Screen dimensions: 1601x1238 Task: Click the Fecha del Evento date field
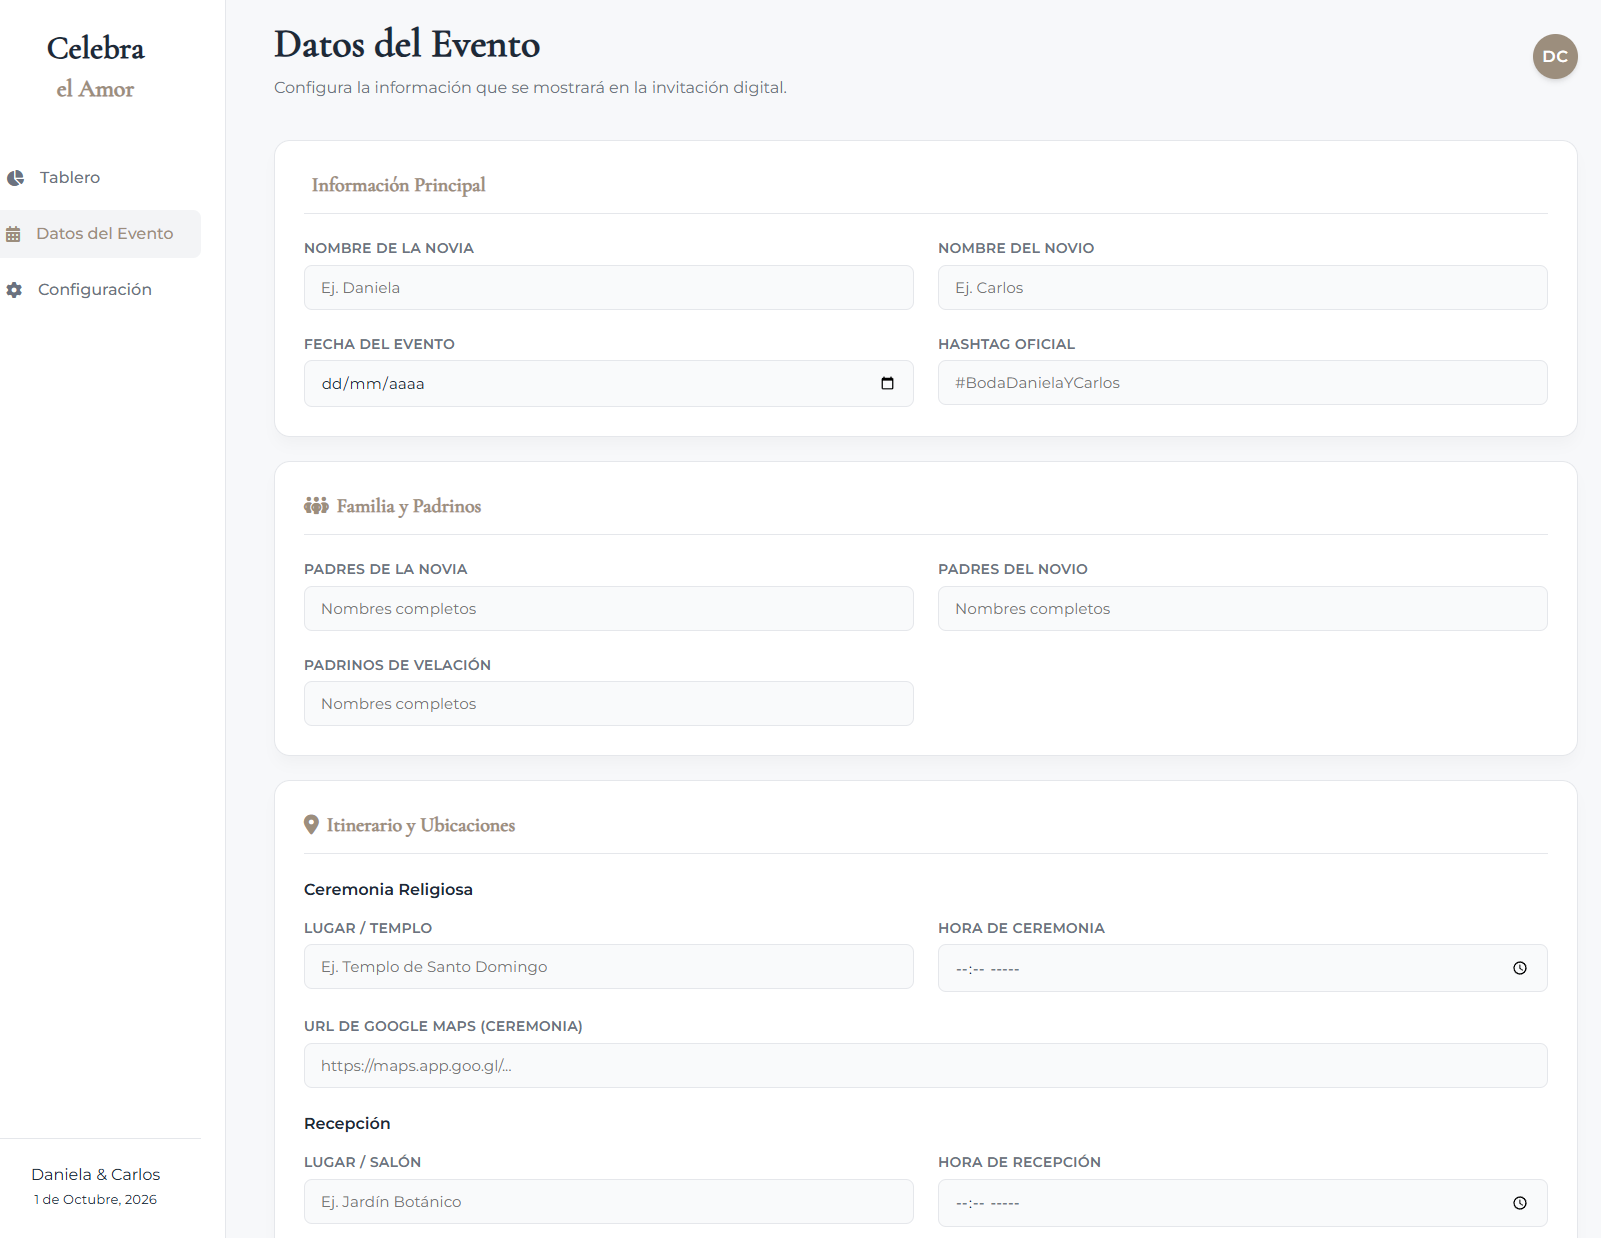coord(609,383)
